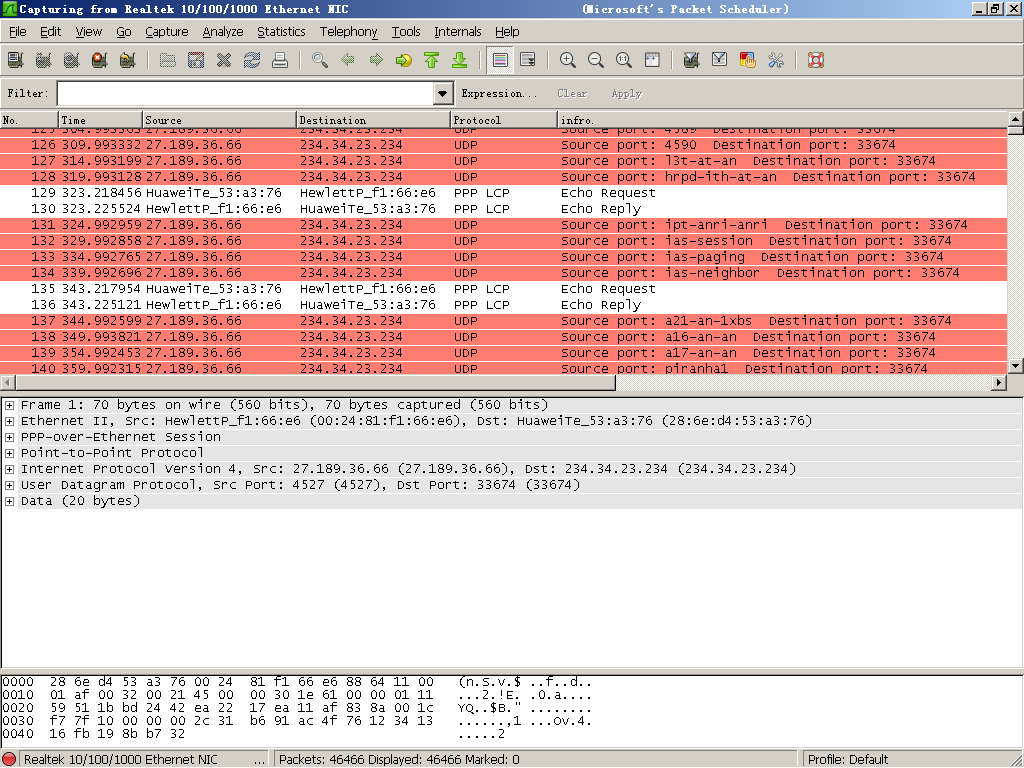Sort by the Destination column header
1024x768 pixels.
[x=374, y=120]
